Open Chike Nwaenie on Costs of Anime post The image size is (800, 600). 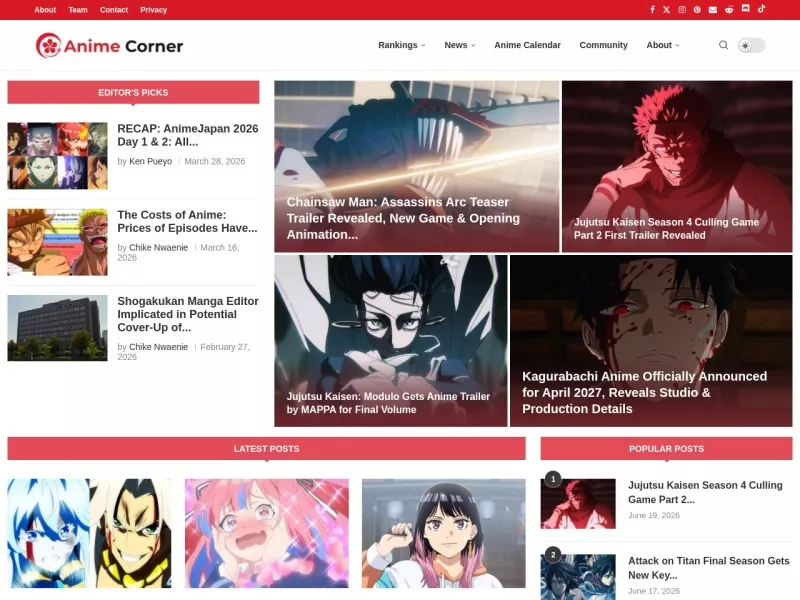(158, 247)
